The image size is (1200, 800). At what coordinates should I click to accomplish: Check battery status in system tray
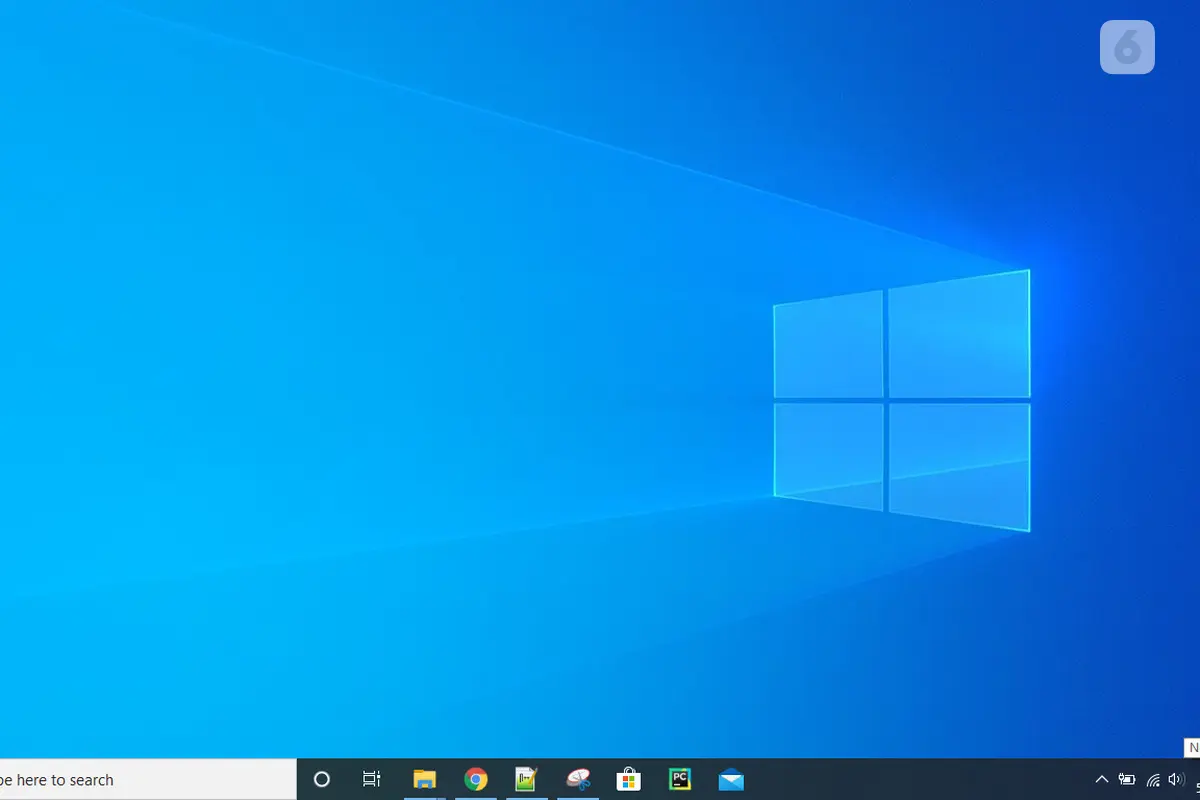(x=1127, y=780)
